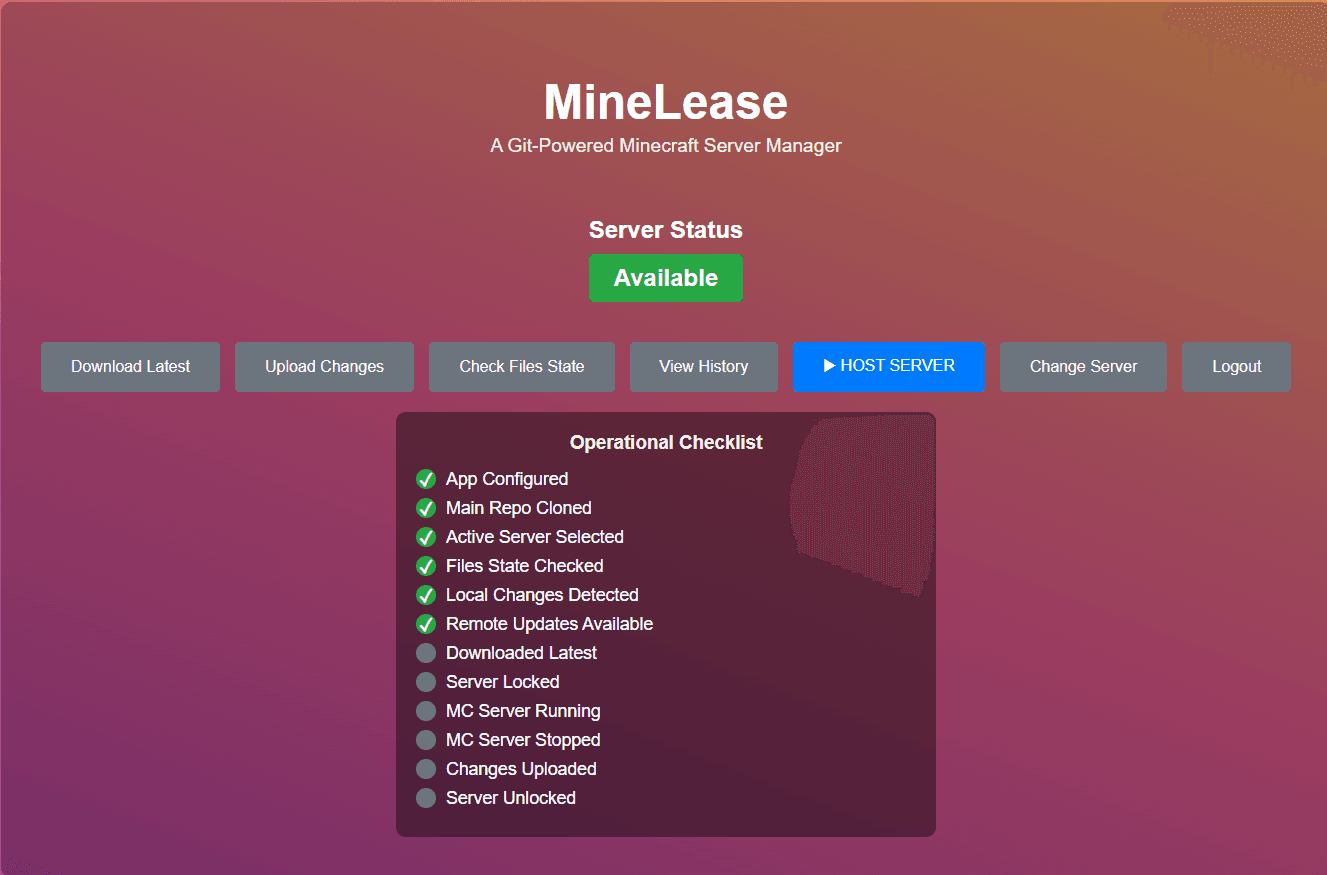The image size is (1327, 875).
Task: Click the check icon beside Files State Checked
Action: (426, 565)
